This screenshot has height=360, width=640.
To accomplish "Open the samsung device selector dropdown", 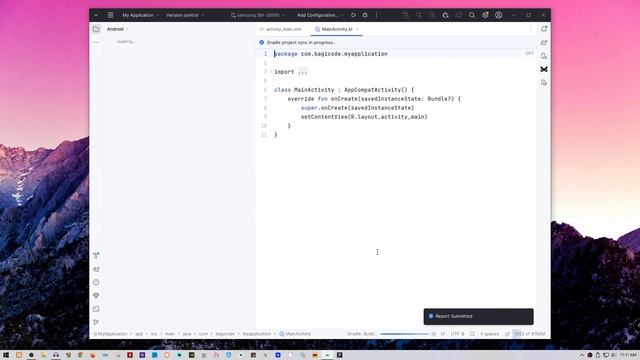I will 258,15.
